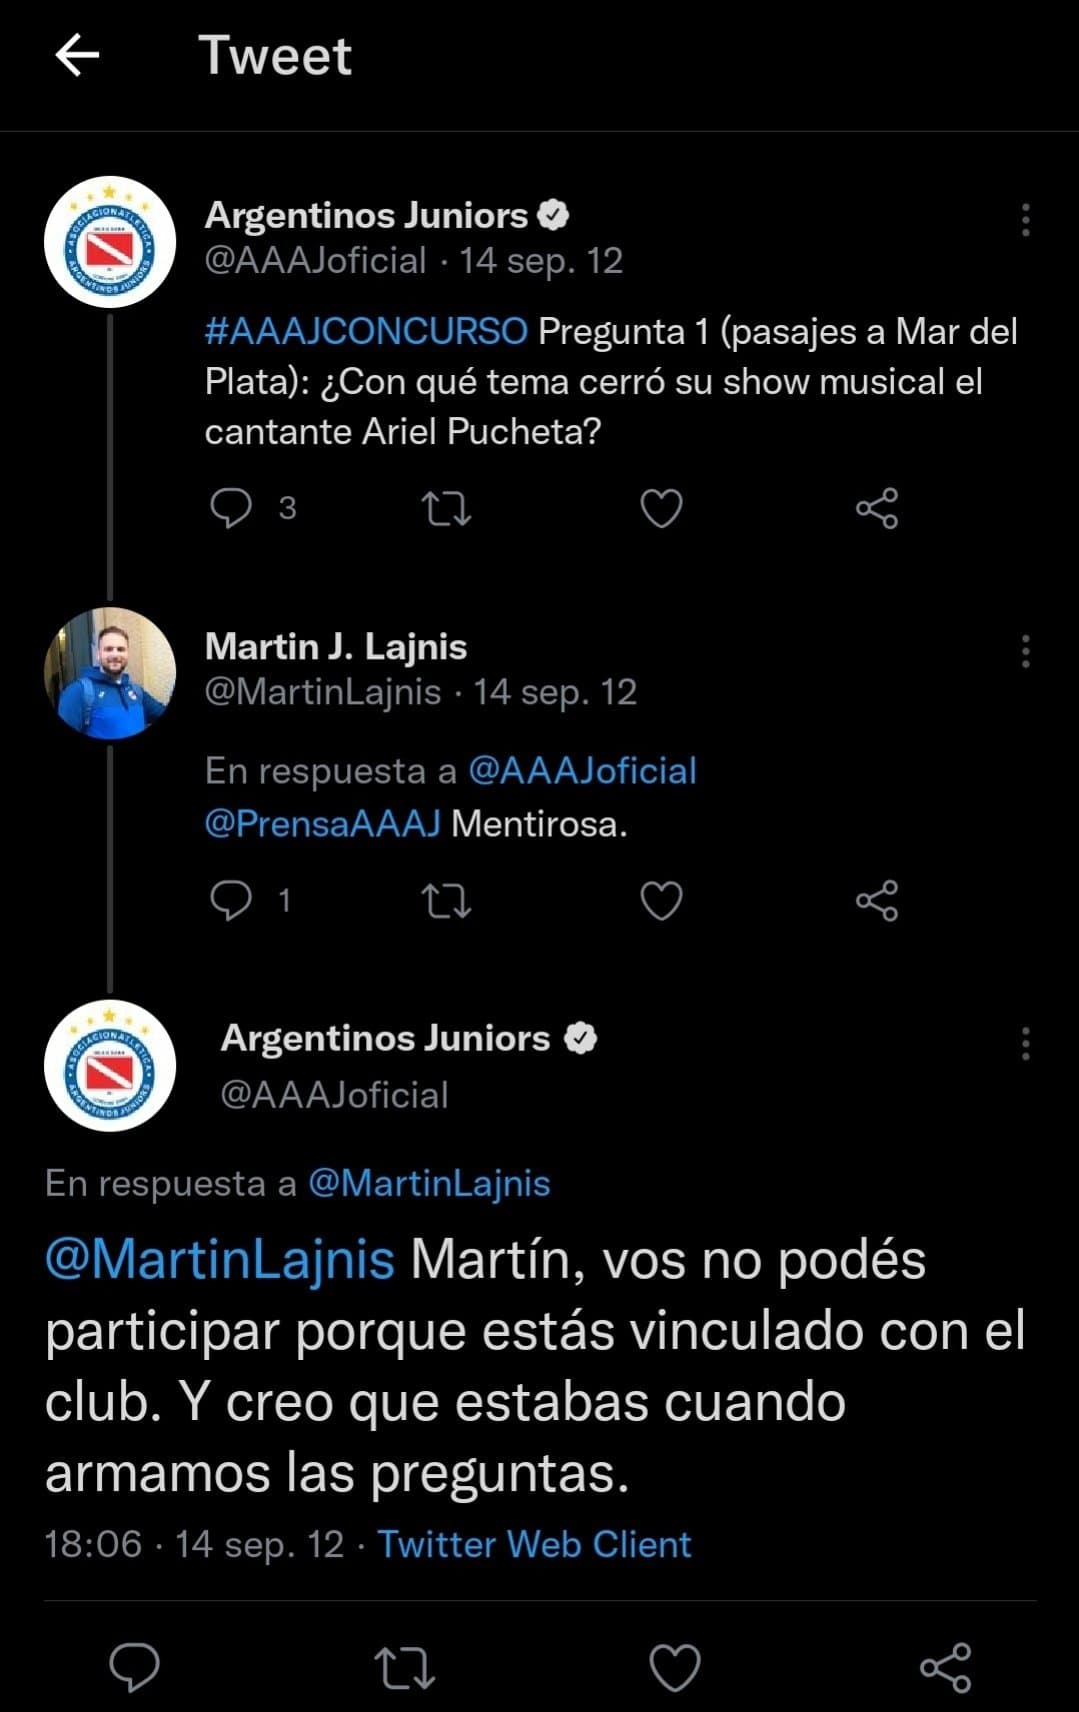Image resolution: width=1079 pixels, height=1712 pixels.
Task: Open more options on first Argentinos Juniors tweet
Action: coord(1025,220)
